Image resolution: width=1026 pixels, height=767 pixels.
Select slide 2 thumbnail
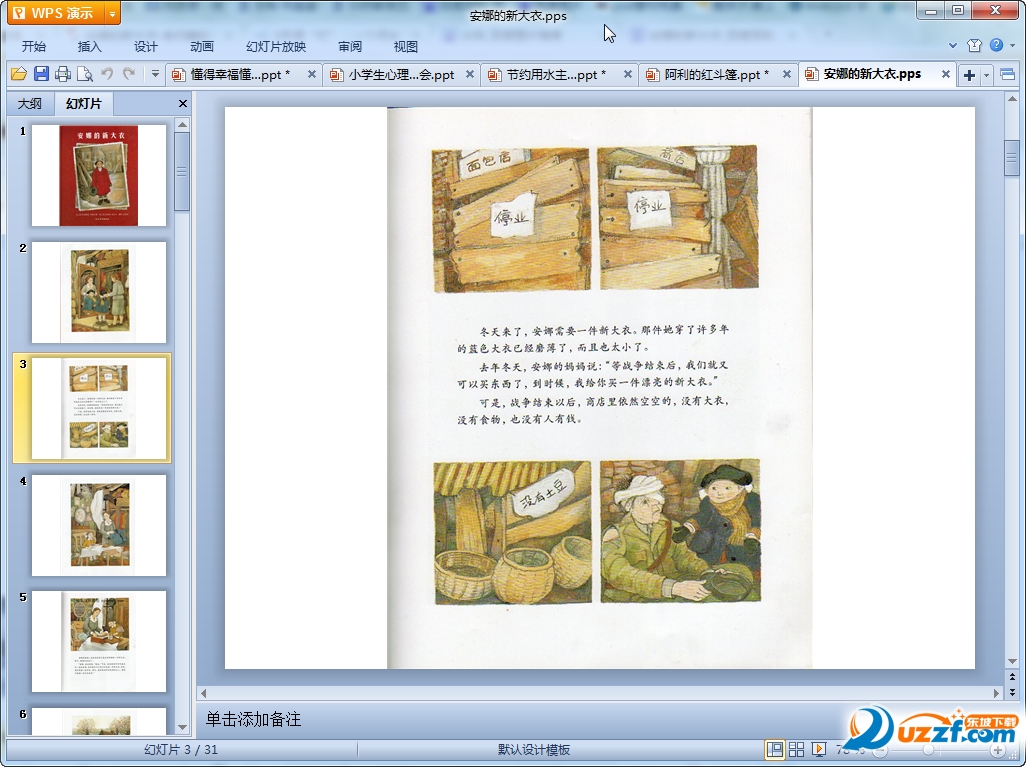click(99, 292)
